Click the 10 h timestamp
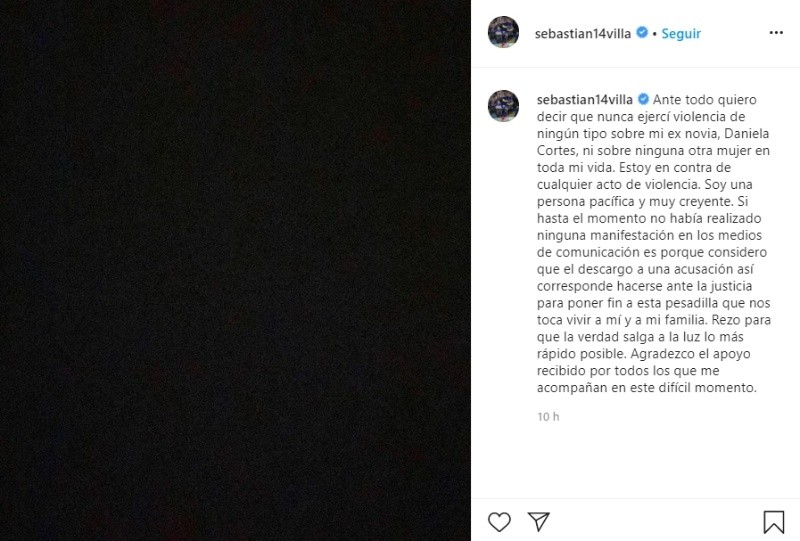 tap(548, 417)
